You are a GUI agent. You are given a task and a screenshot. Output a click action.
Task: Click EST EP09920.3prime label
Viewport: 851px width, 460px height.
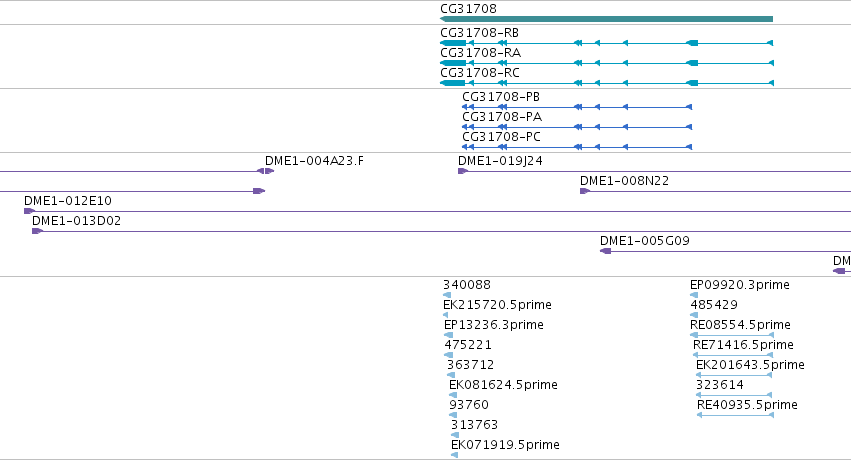pyautogui.click(x=740, y=285)
